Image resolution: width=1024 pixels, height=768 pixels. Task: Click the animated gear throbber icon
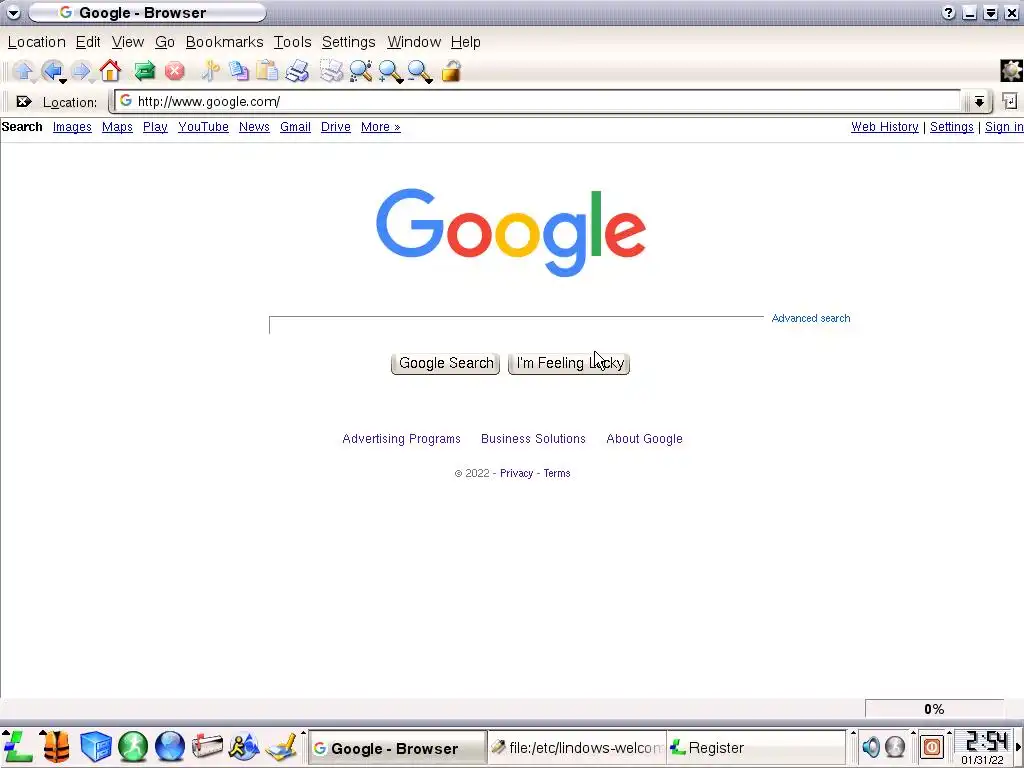tap(1012, 71)
